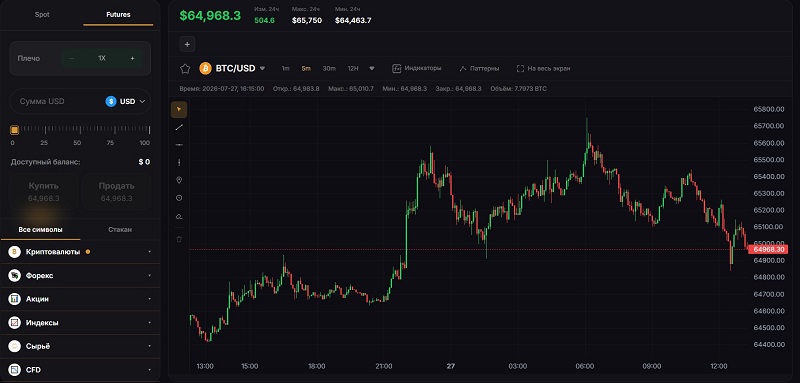This screenshot has height=383, width=800.
Task: Click the Купить buy button
Action: pyautogui.click(x=44, y=191)
